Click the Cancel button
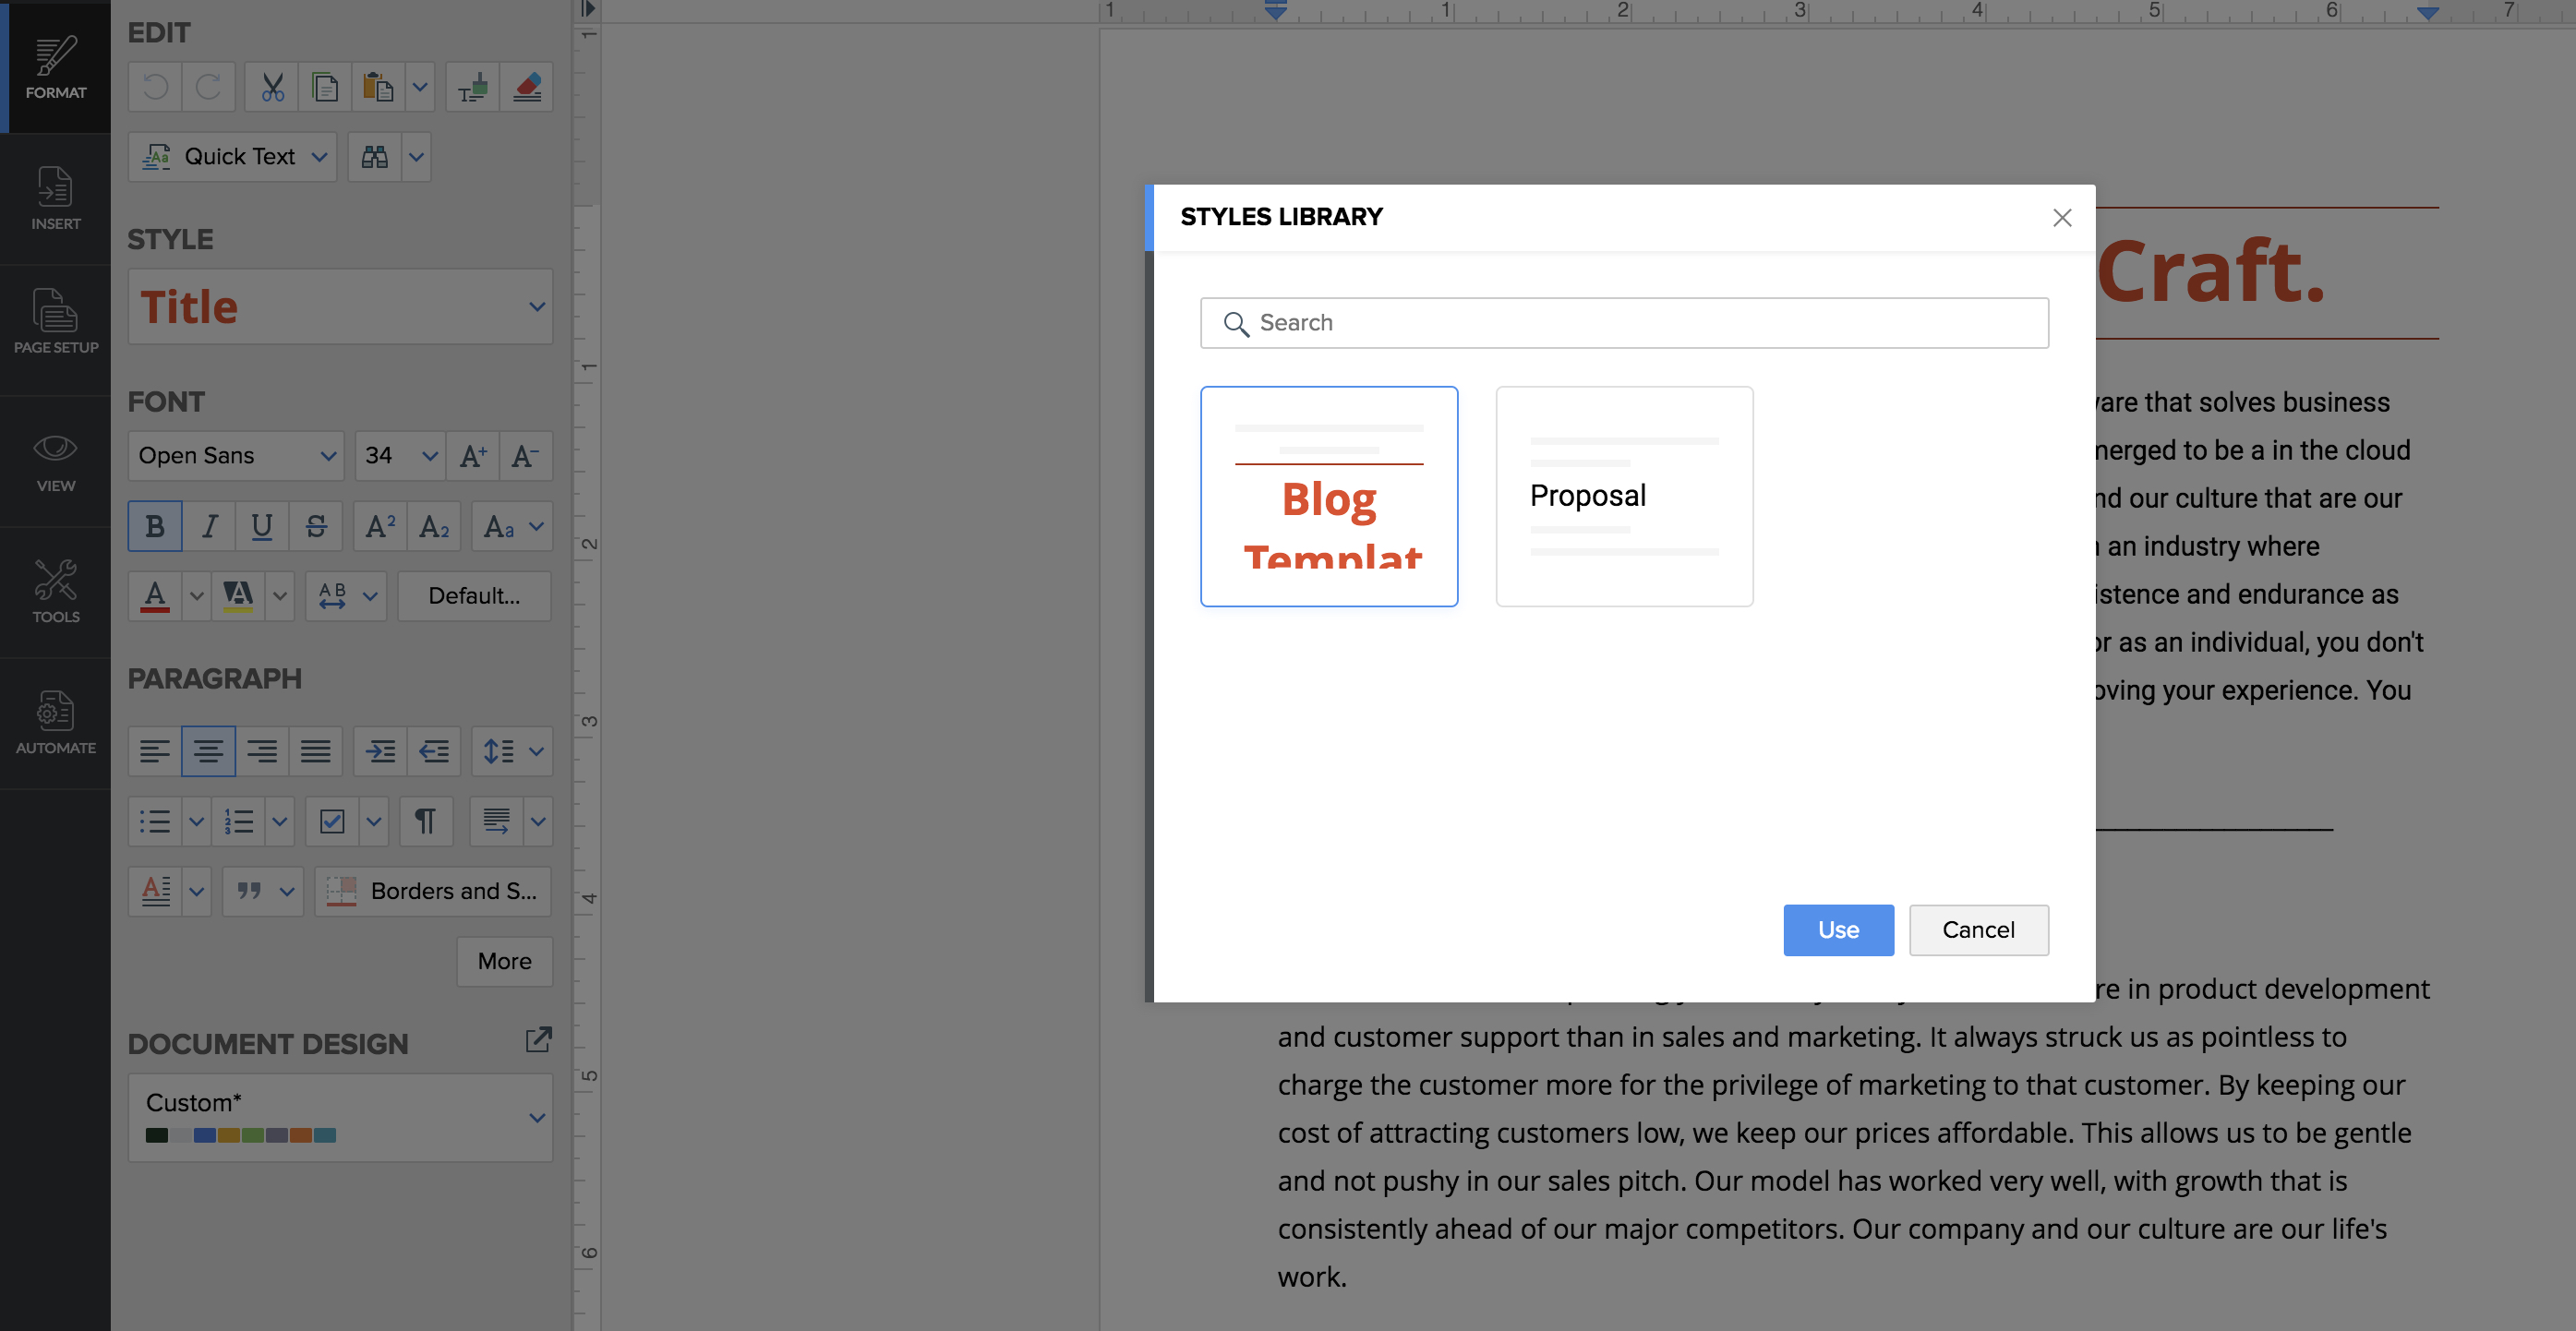This screenshot has width=2576, height=1331. click(1978, 930)
